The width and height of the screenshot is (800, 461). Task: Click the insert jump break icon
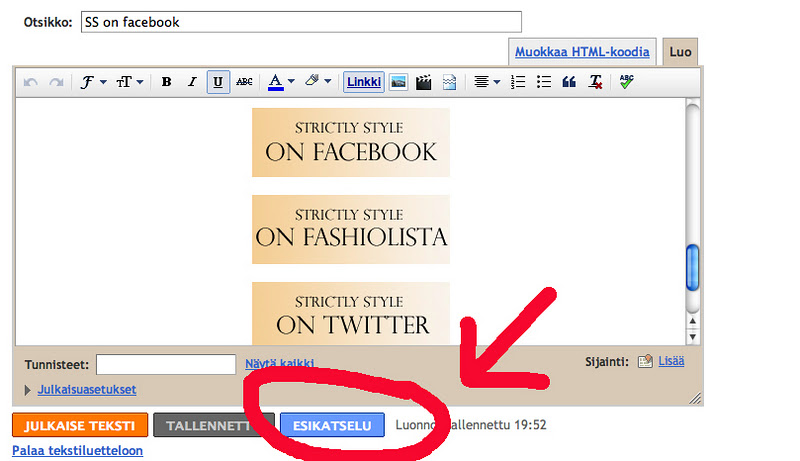pyautogui.click(x=449, y=82)
